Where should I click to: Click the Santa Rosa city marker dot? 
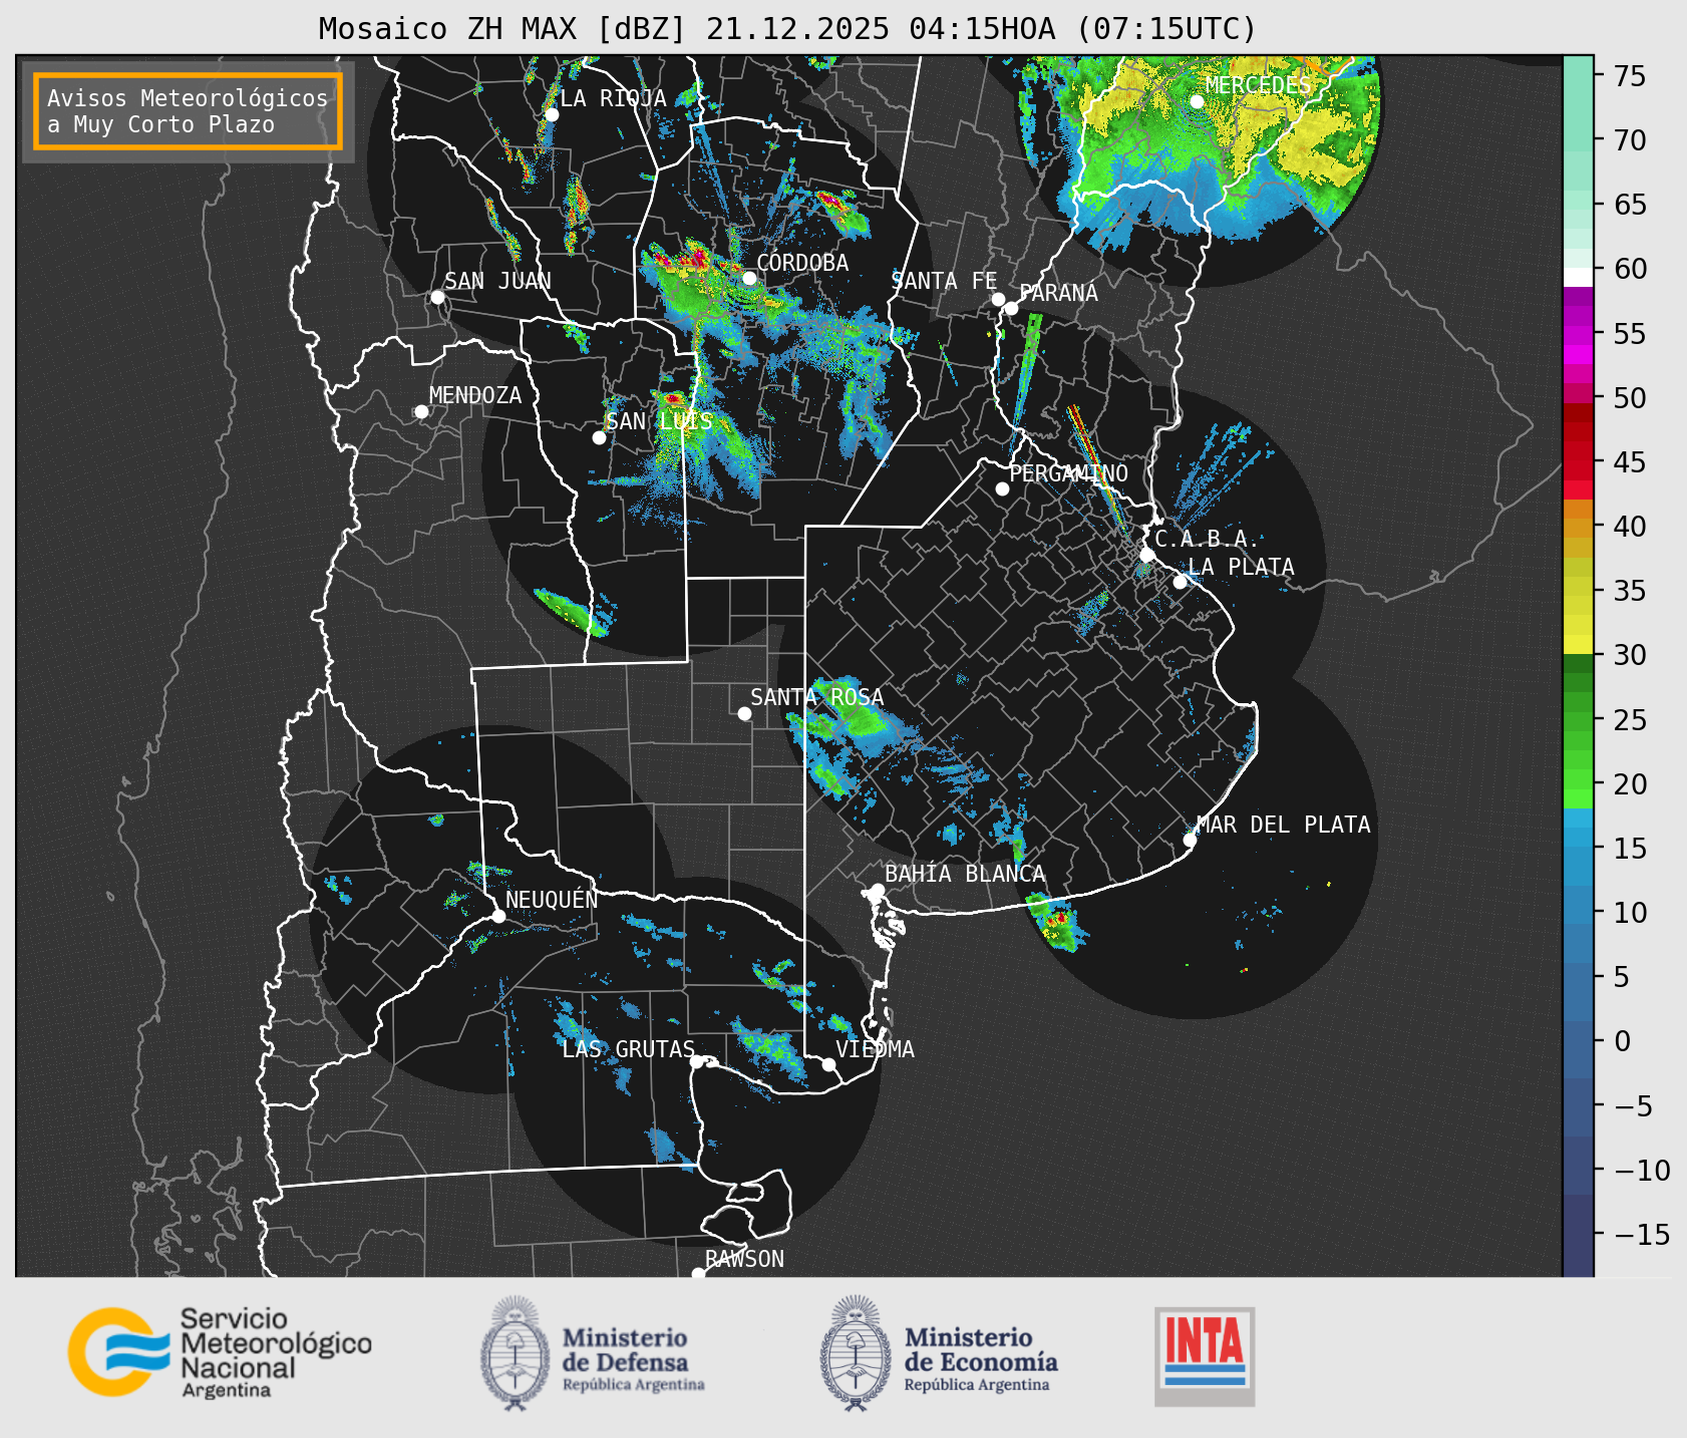click(x=744, y=713)
